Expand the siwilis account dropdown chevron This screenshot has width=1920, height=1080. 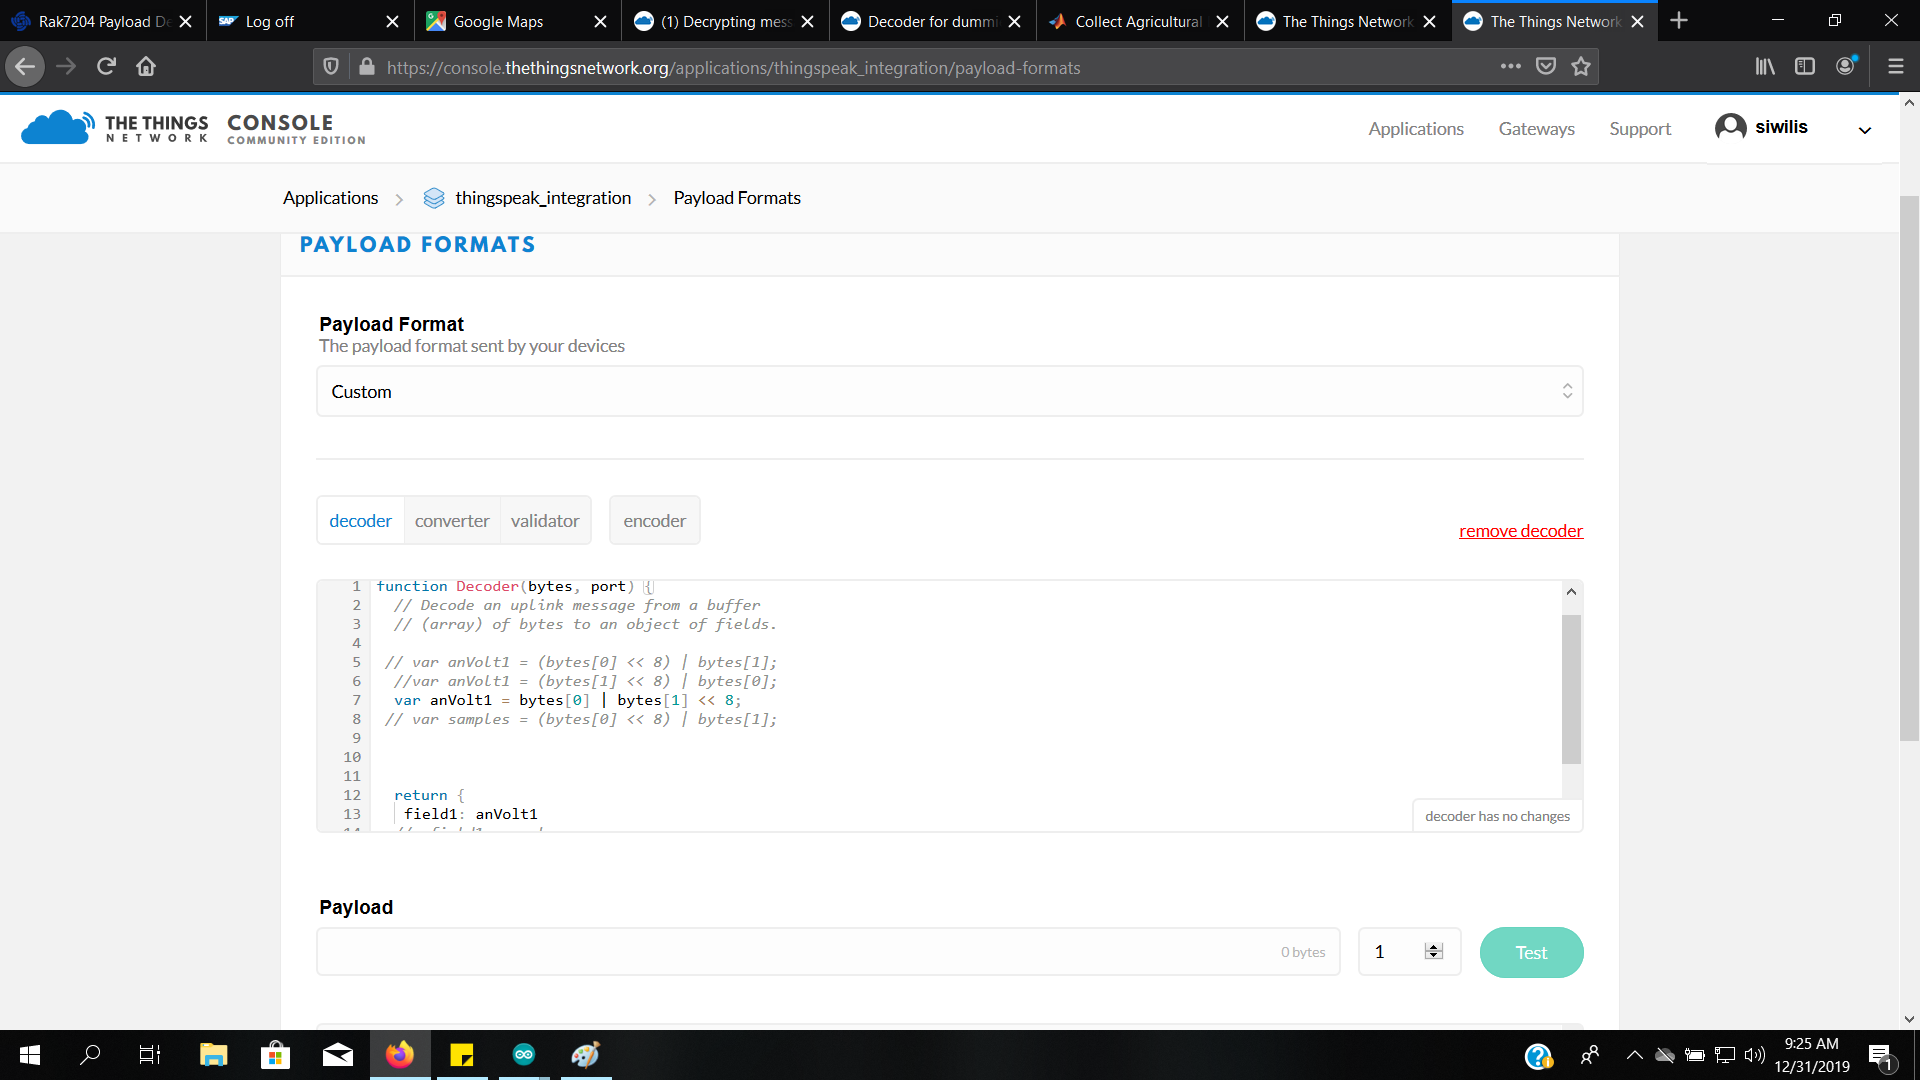point(1864,130)
